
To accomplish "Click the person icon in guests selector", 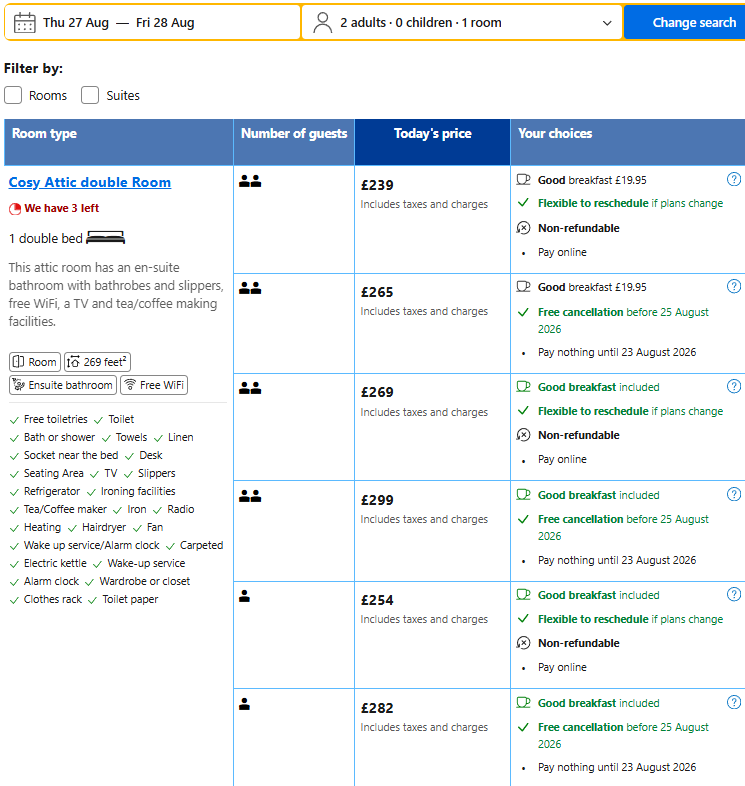I will click(322, 23).
